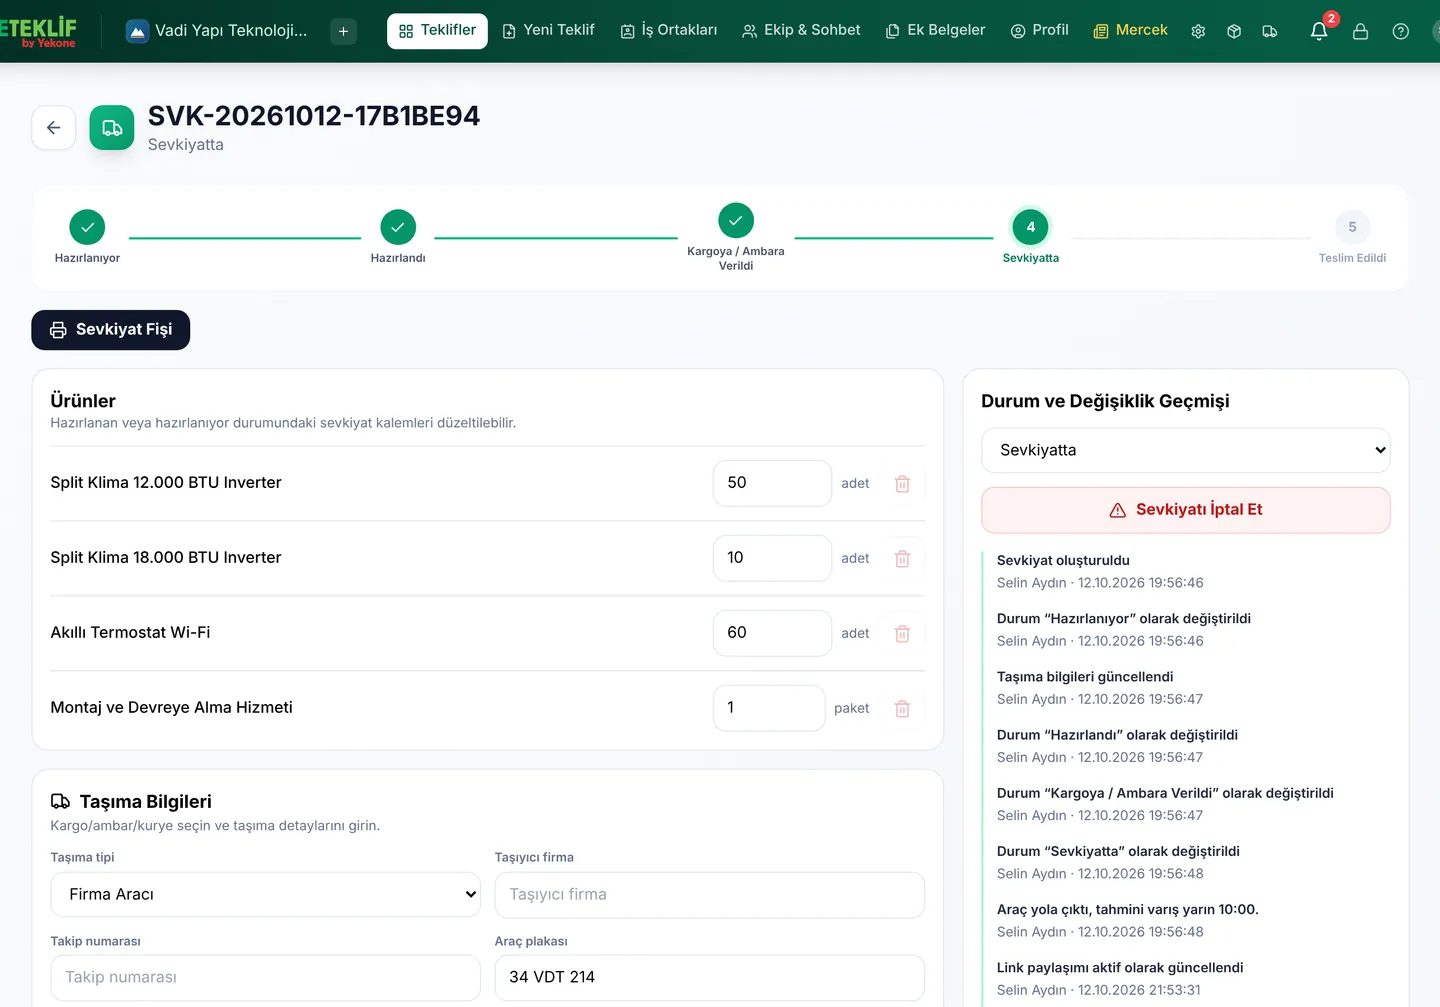Edit the Araç plakası field showing 34 VDT 214
The width and height of the screenshot is (1440, 1007).
click(710, 978)
